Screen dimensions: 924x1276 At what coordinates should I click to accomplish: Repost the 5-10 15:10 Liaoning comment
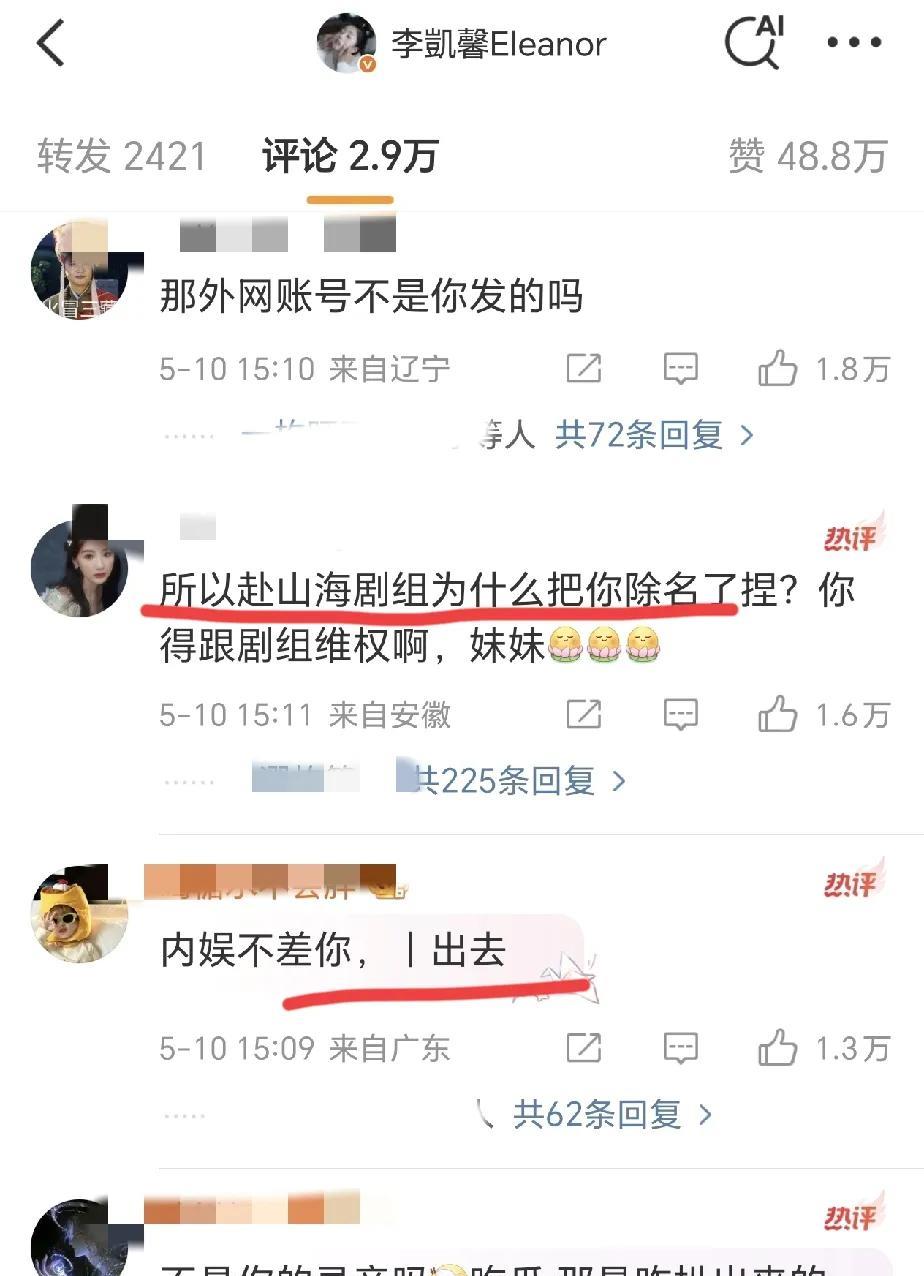point(584,369)
